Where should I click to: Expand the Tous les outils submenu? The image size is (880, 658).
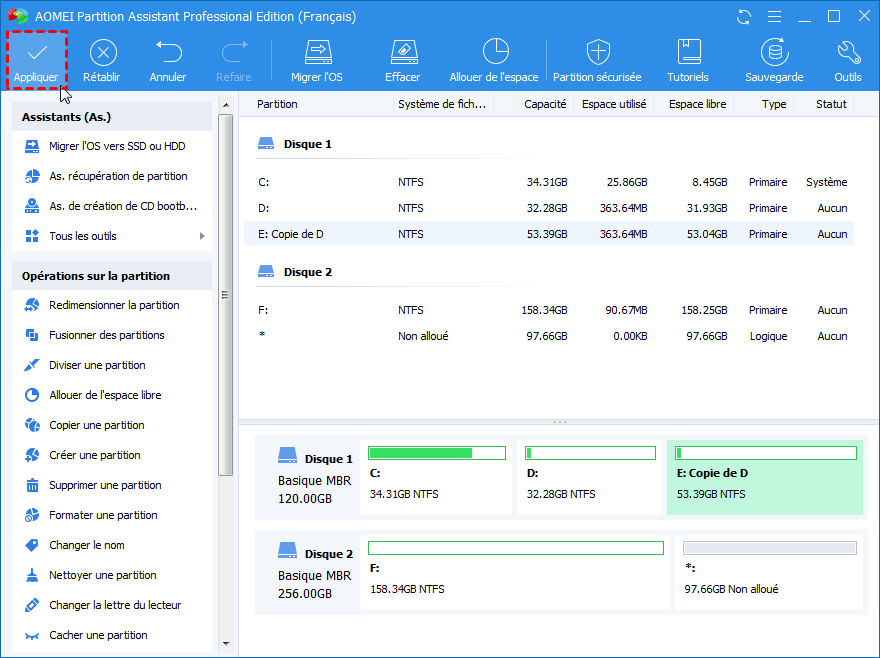(112, 236)
